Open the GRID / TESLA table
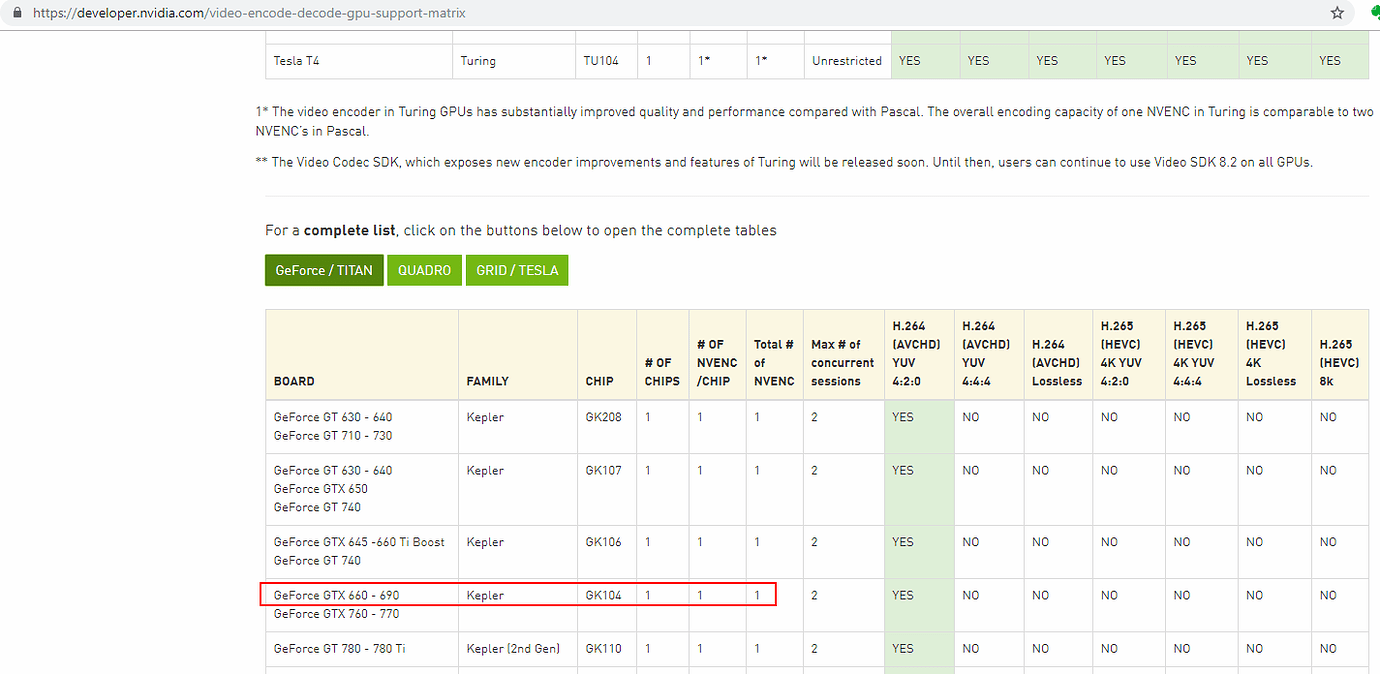The height and width of the screenshot is (674, 1380). 517,270
